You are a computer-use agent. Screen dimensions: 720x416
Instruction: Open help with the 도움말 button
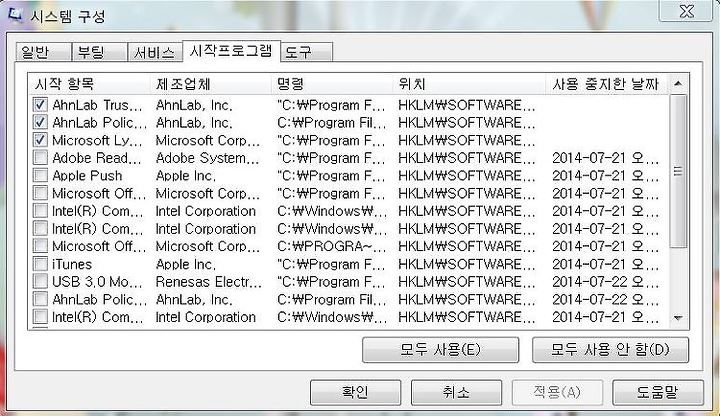pyautogui.click(x=658, y=393)
